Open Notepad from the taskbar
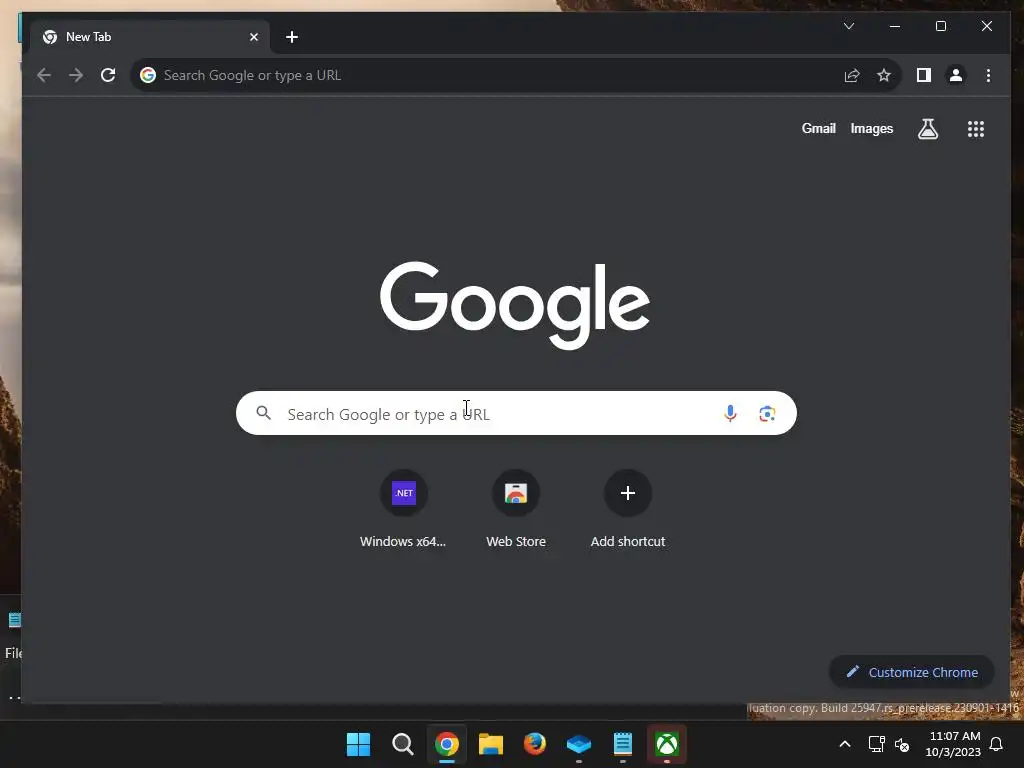 (x=622, y=744)
